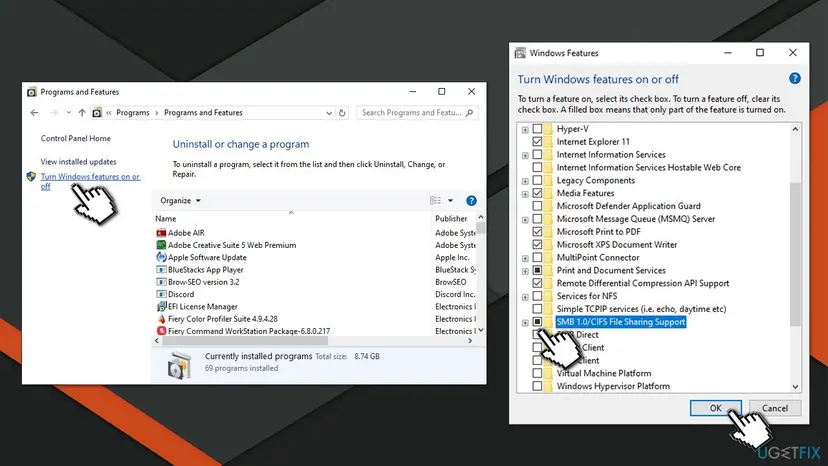Image resolution: width=828 pixels, height=466 pixels.
Task: Expand Microsoft Message Queue (MSMQ) Server node
Action: pyautogui.click(x=525, y=220)
